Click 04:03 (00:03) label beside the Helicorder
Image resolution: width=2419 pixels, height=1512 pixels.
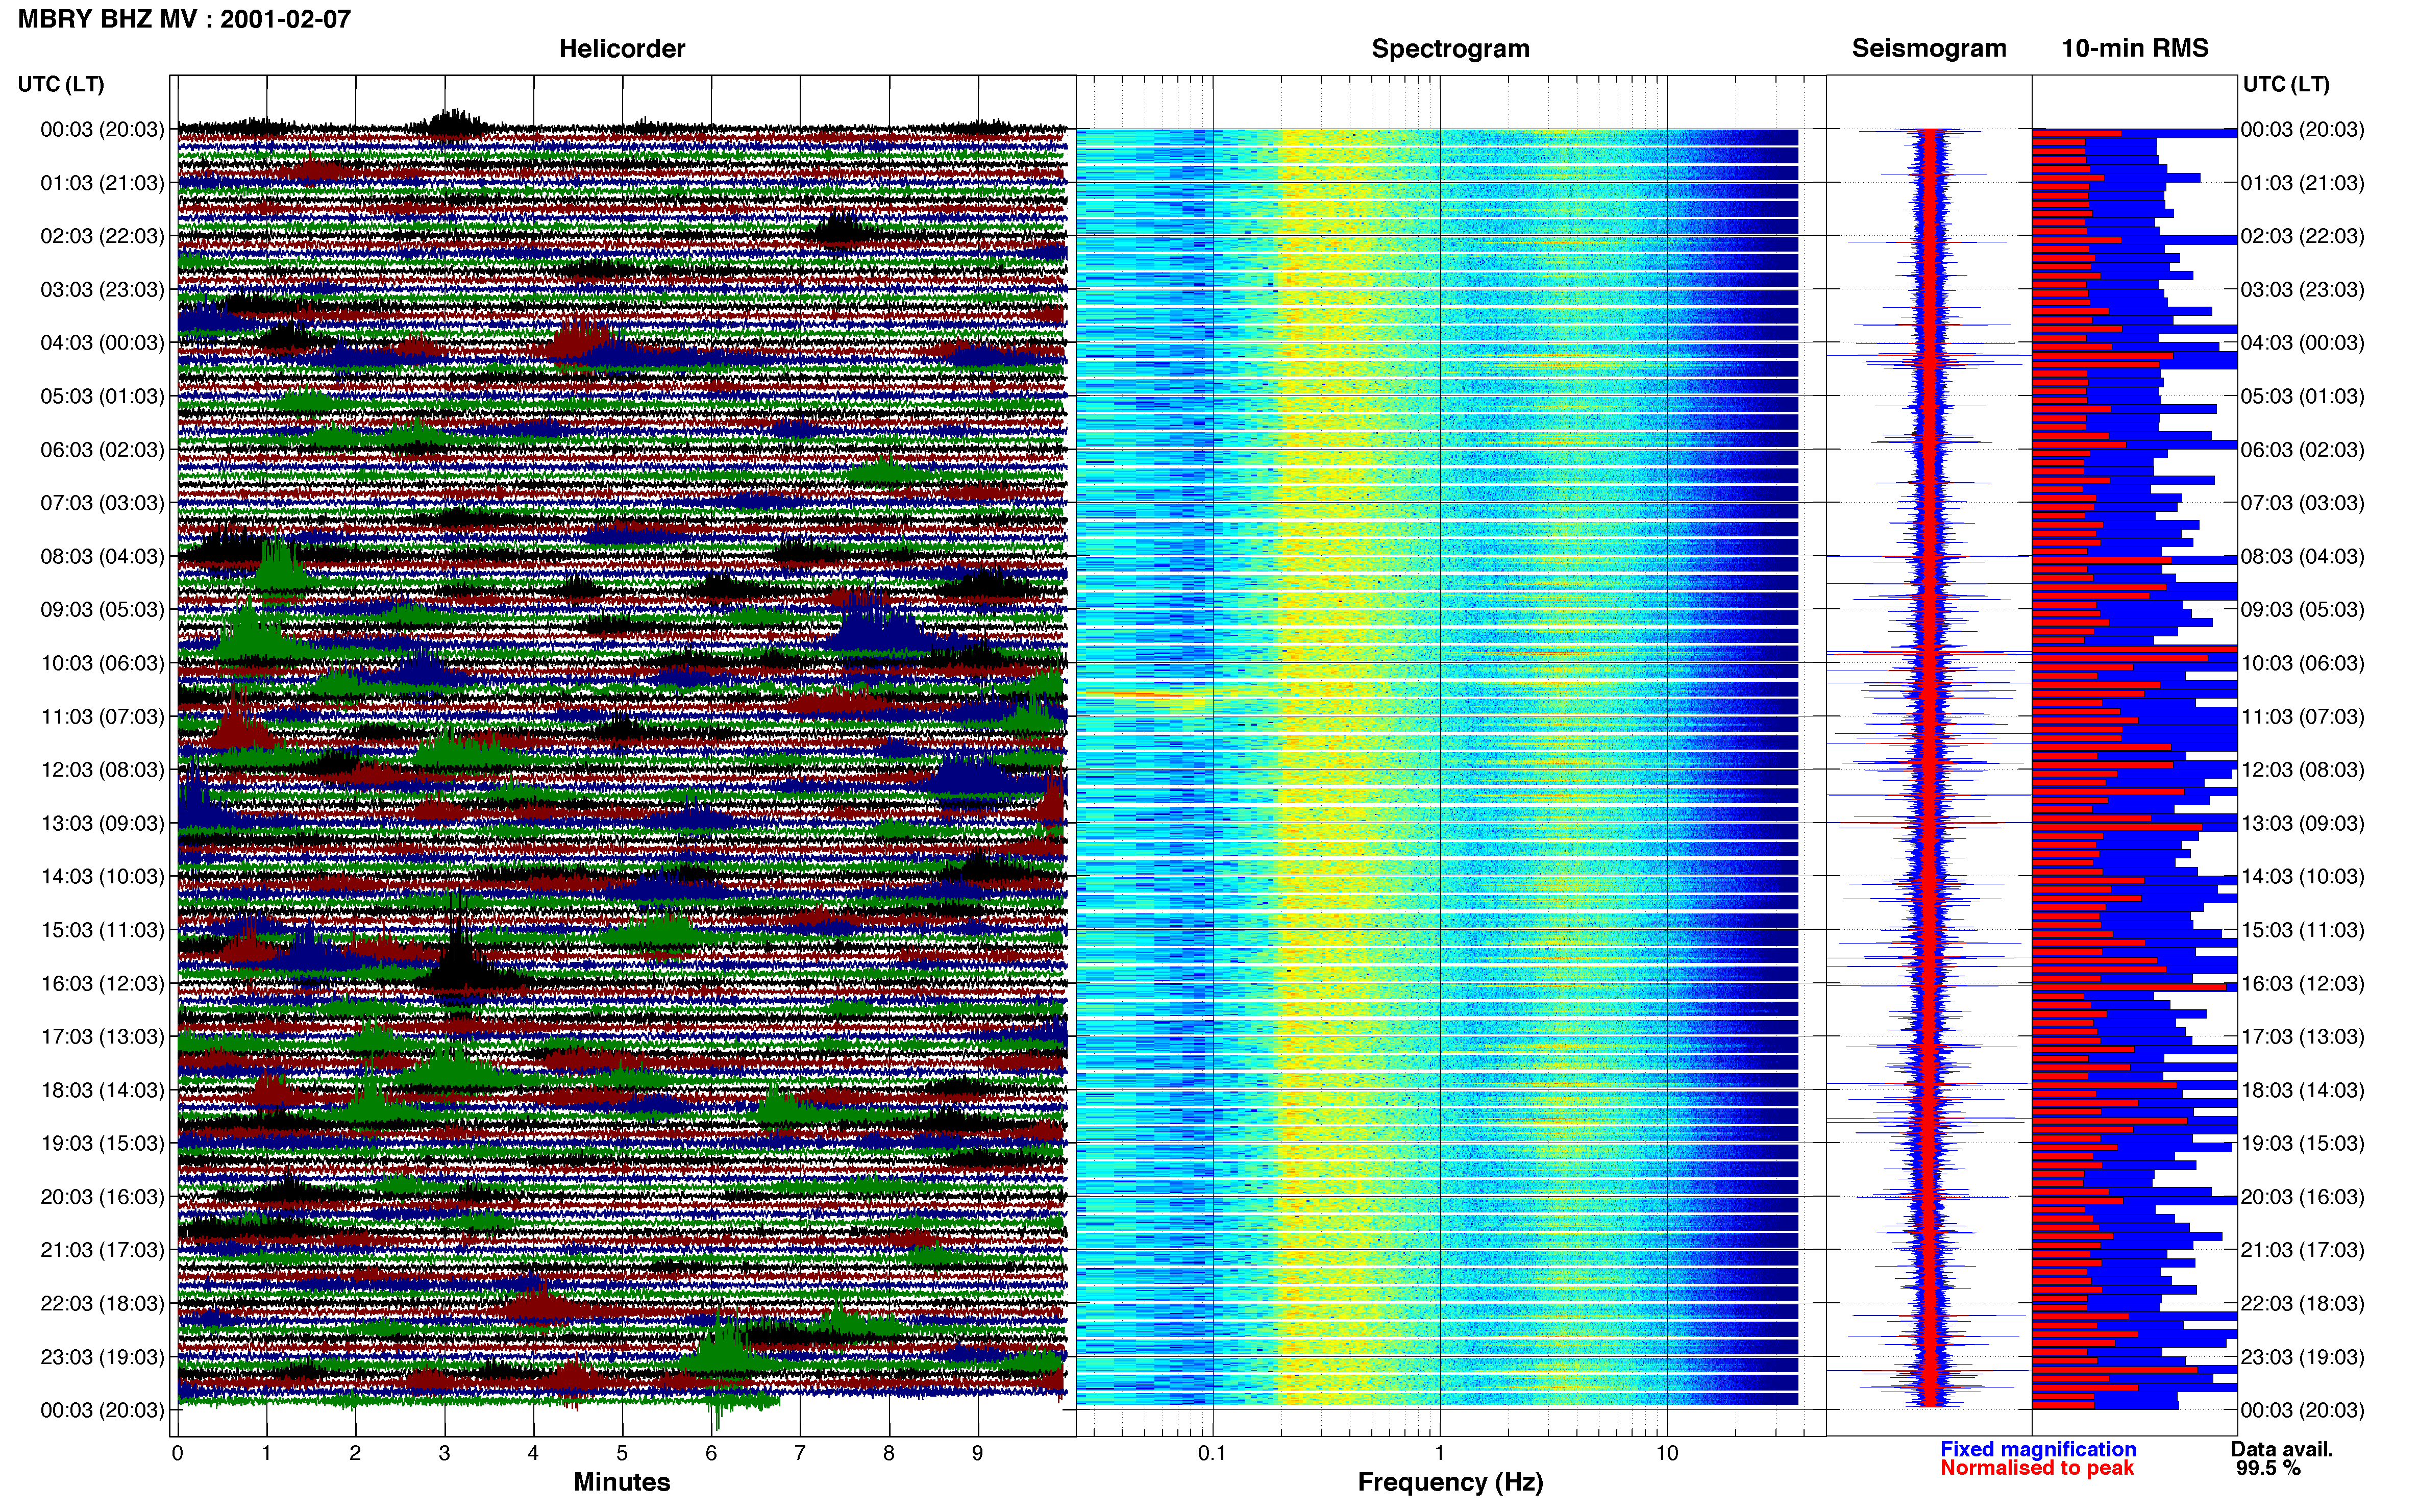(102, 343)
